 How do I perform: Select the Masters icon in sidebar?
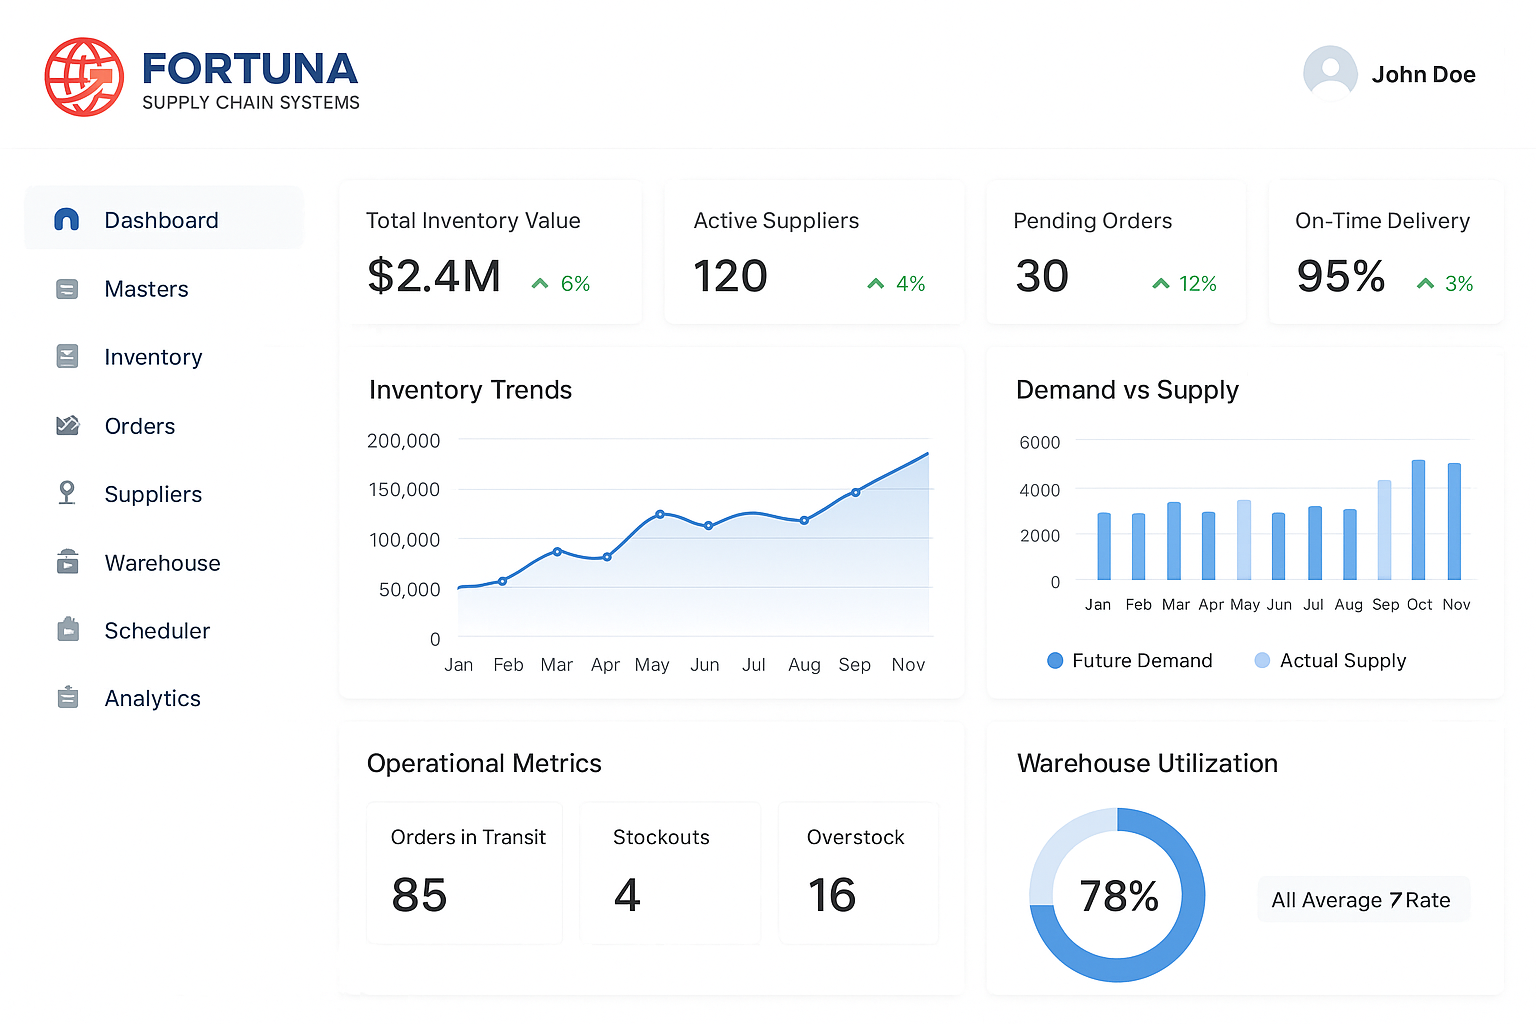tap(67, 289)
